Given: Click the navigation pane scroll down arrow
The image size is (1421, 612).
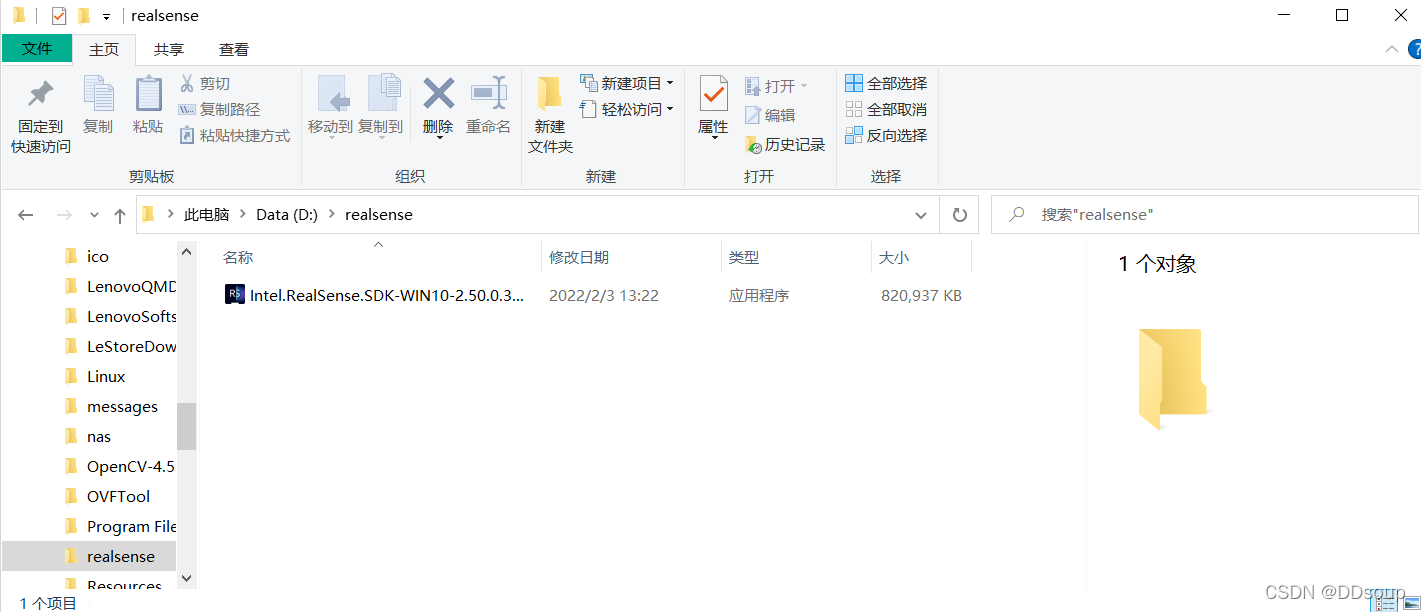Looking at the screenshot, I should click(x=186, y=578).
